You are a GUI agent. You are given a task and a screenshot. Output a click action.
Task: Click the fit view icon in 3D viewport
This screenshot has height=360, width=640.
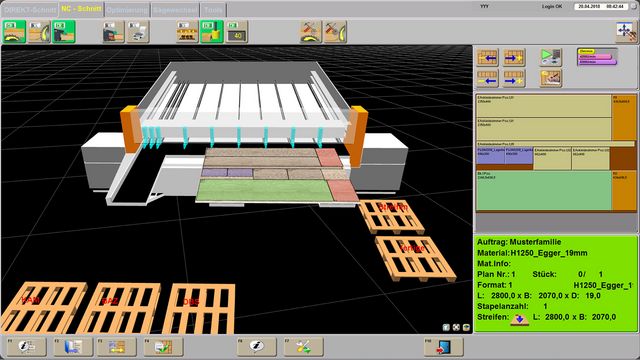(x=456, y=327)
